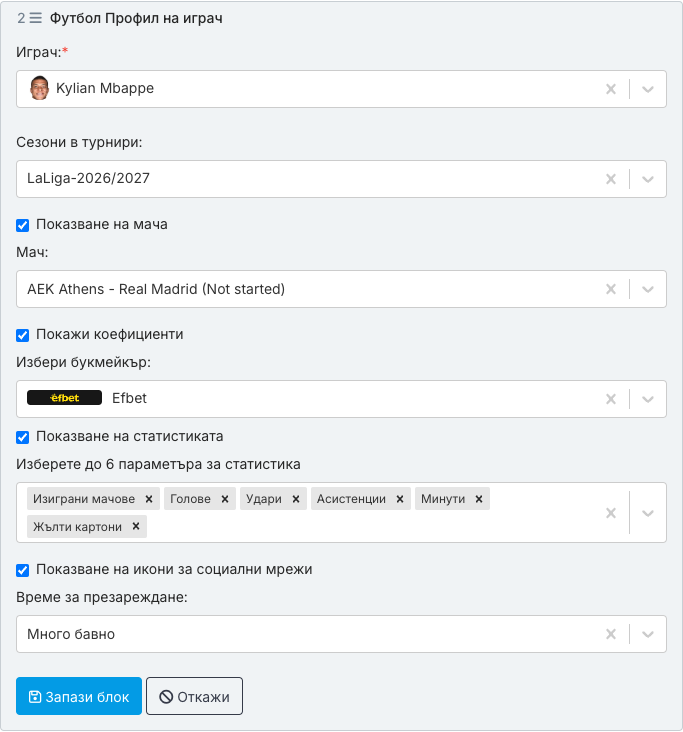The image size is (683, 732).
Task: Toggle the Показване на статистиката checkbox
Action: coord(22,437)
